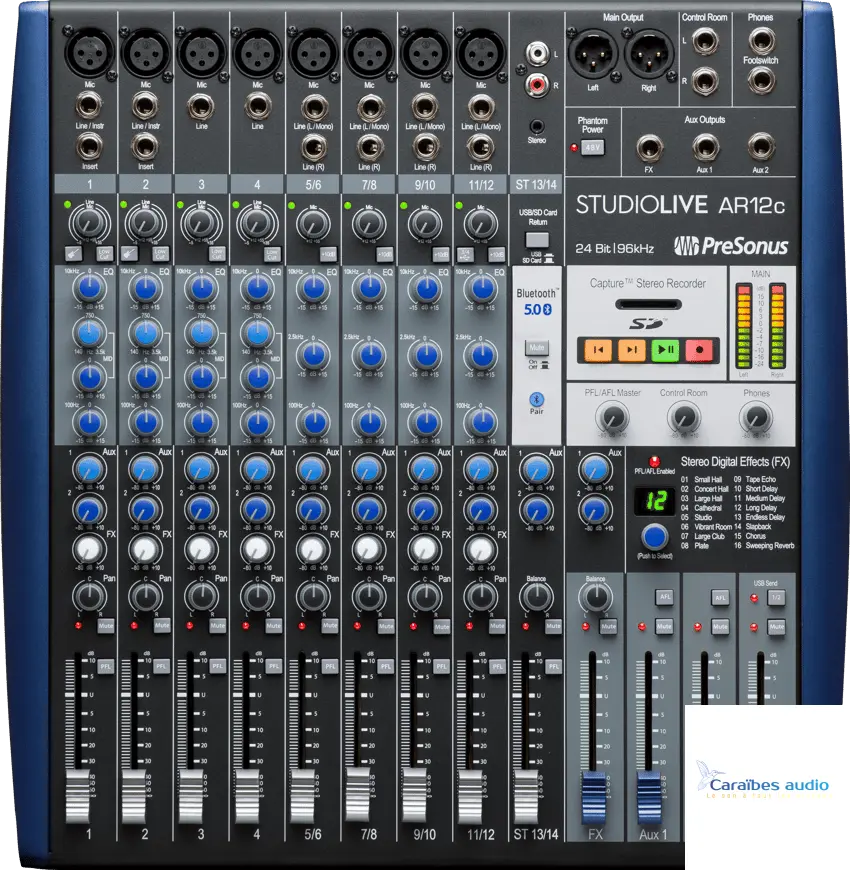Image resolution: width=850 pixels, height=870 pixels.
Task: Mute channel 7/8
Action: point(386,626)
